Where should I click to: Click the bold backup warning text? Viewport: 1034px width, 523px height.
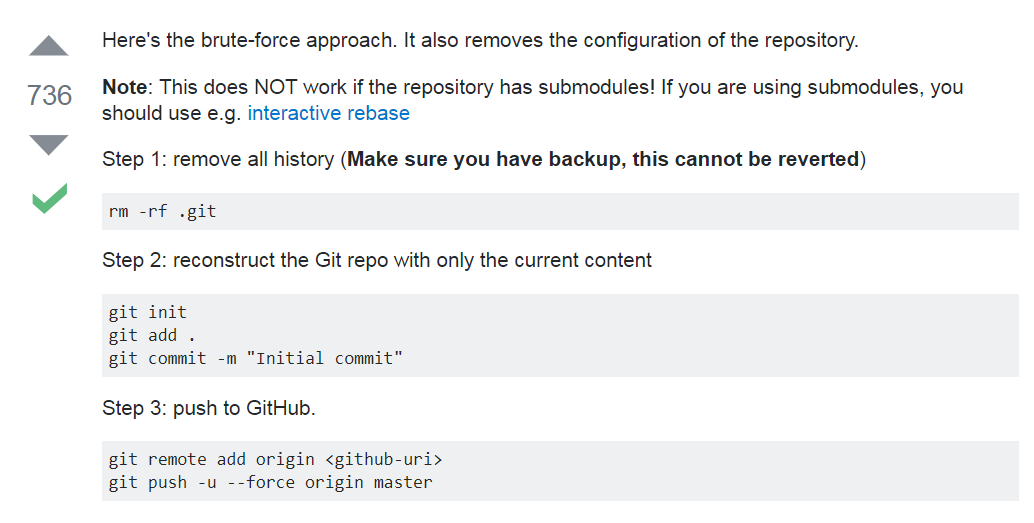(603, 160)
